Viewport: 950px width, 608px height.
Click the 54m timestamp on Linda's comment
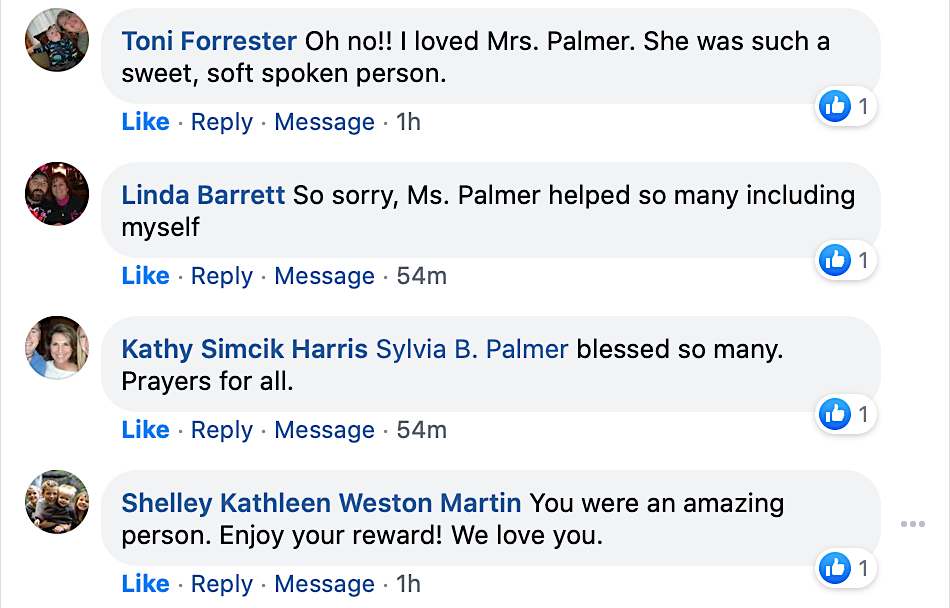tap(421, 276)
